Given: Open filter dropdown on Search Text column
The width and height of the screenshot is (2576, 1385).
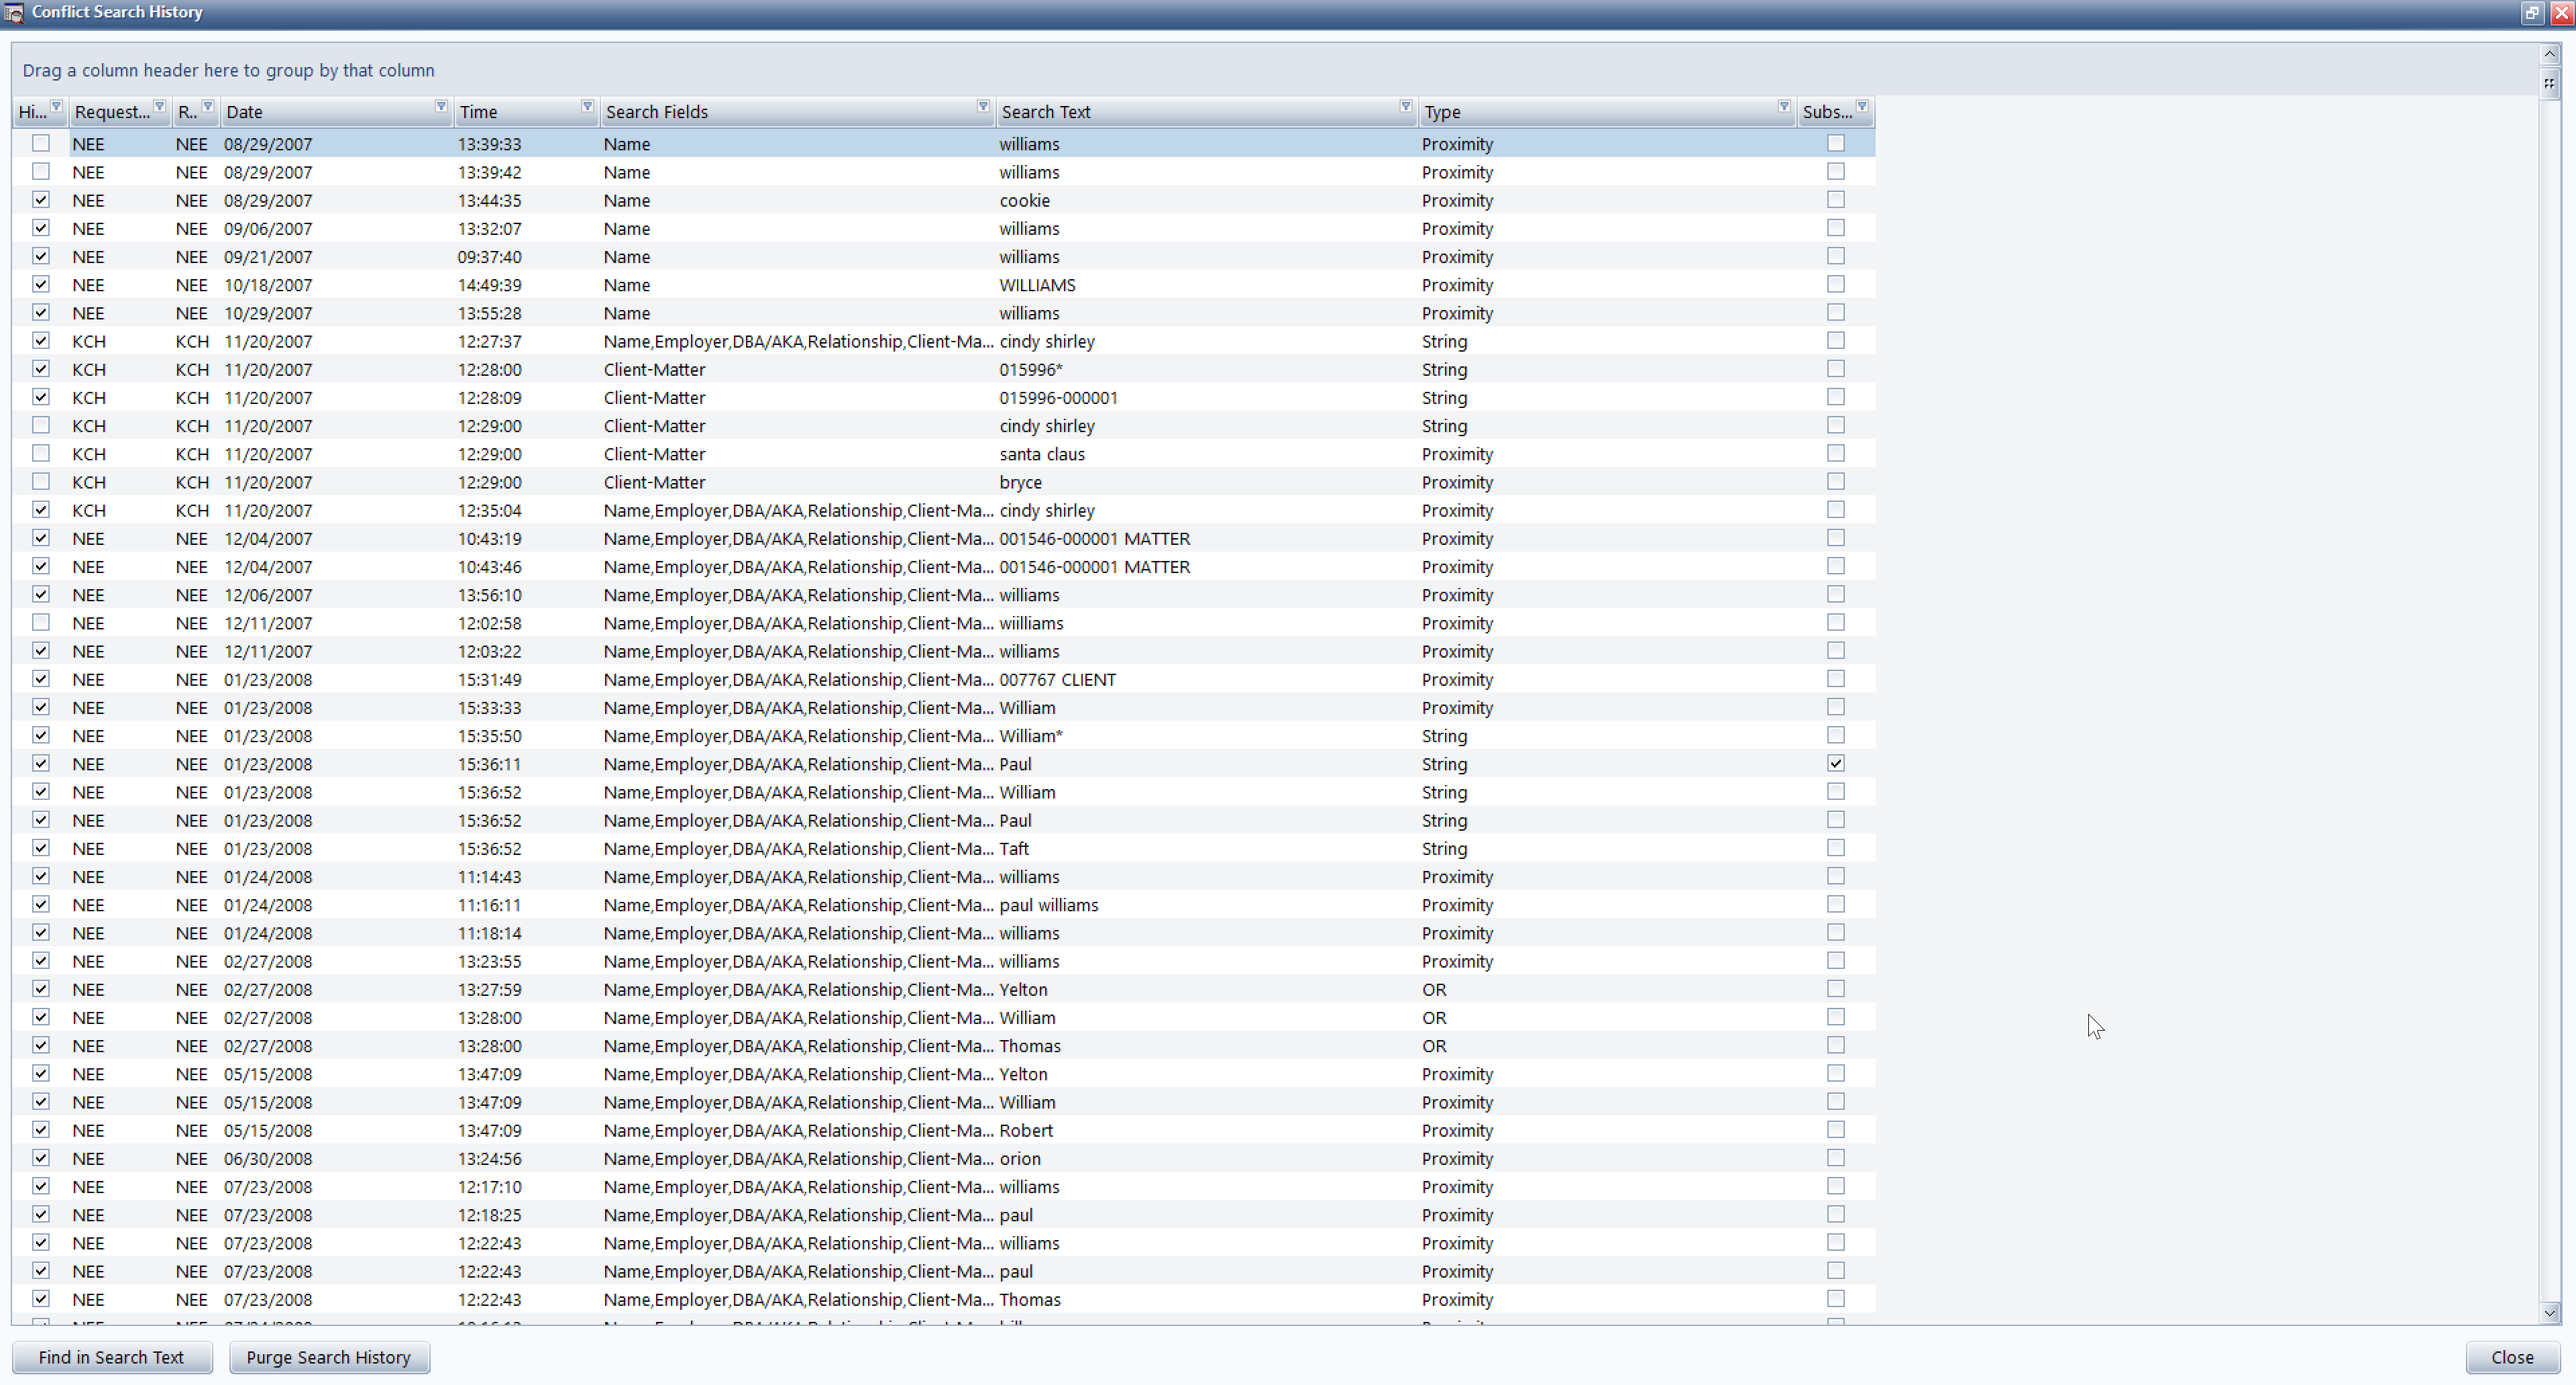Looking at the screenshot, I should point(1405,106).
